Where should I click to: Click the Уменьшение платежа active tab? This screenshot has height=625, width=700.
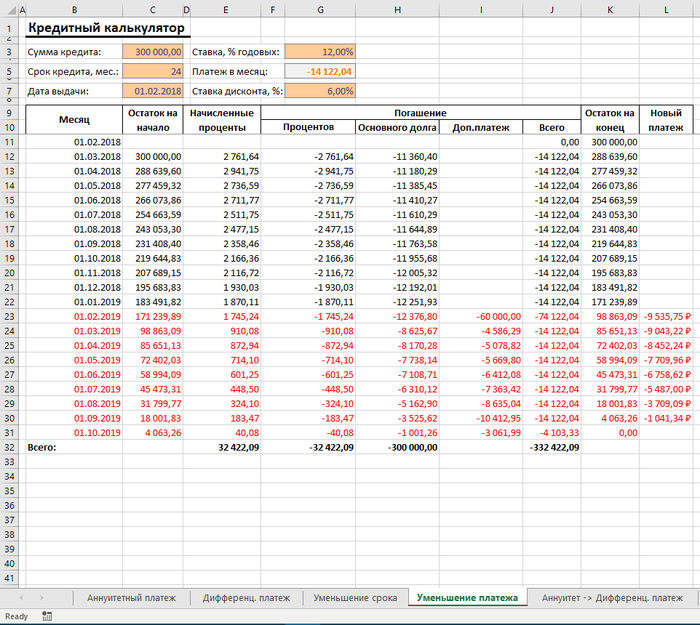pos(467,598)
